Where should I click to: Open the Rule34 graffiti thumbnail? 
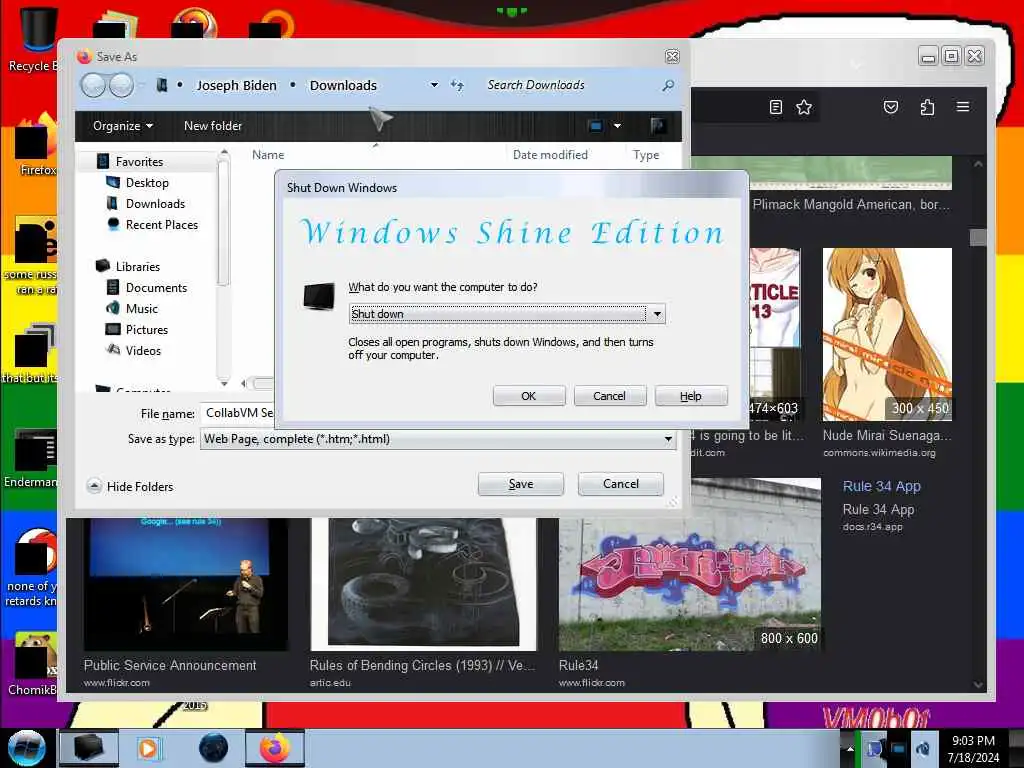(690, 564)
